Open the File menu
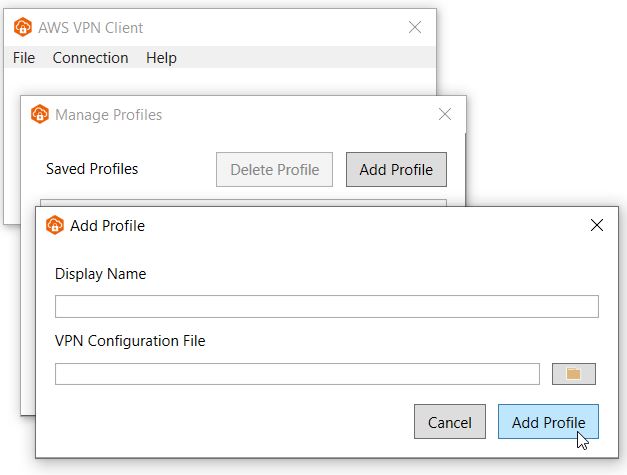627x475 pixels. coord(24,58)
